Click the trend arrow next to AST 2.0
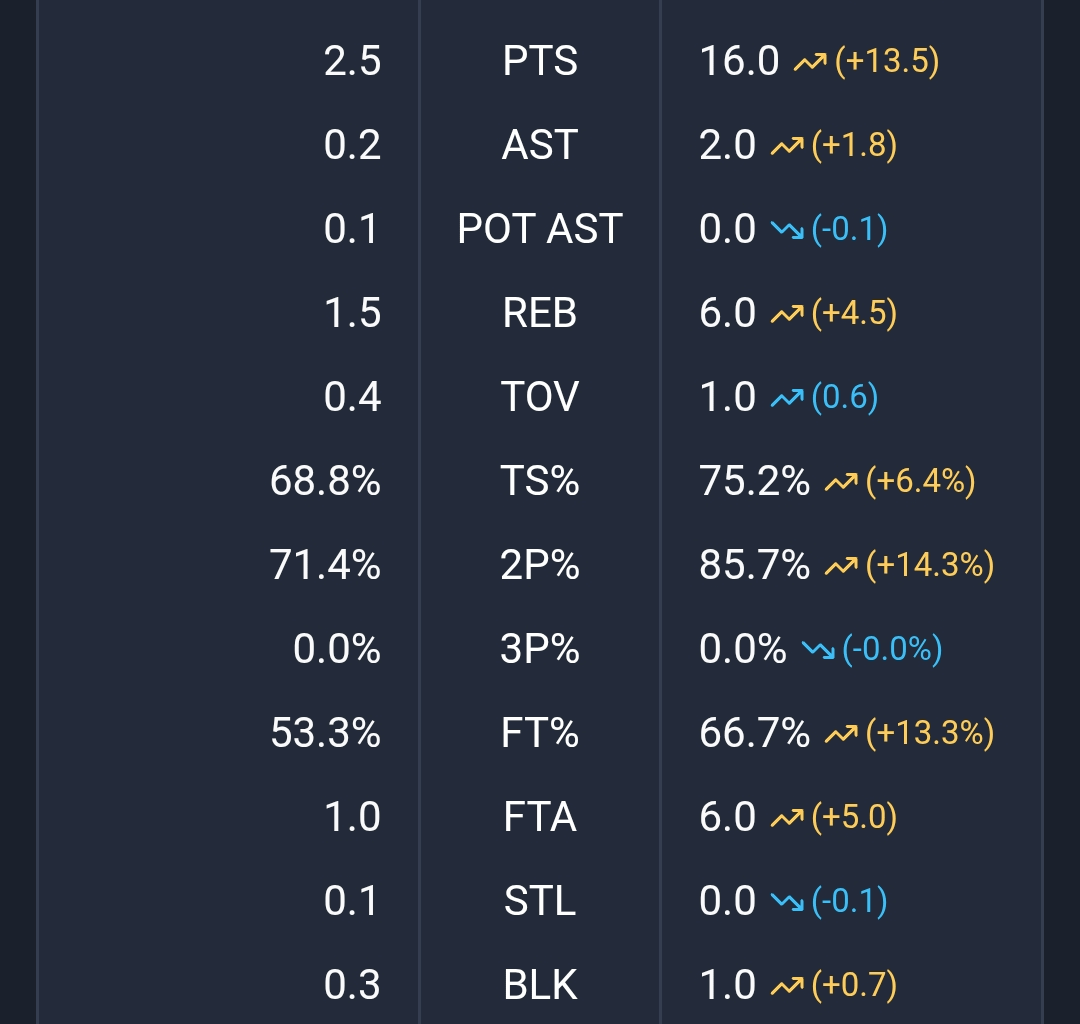Viewport: 1080px width, 1024px height. click(786, 147)
